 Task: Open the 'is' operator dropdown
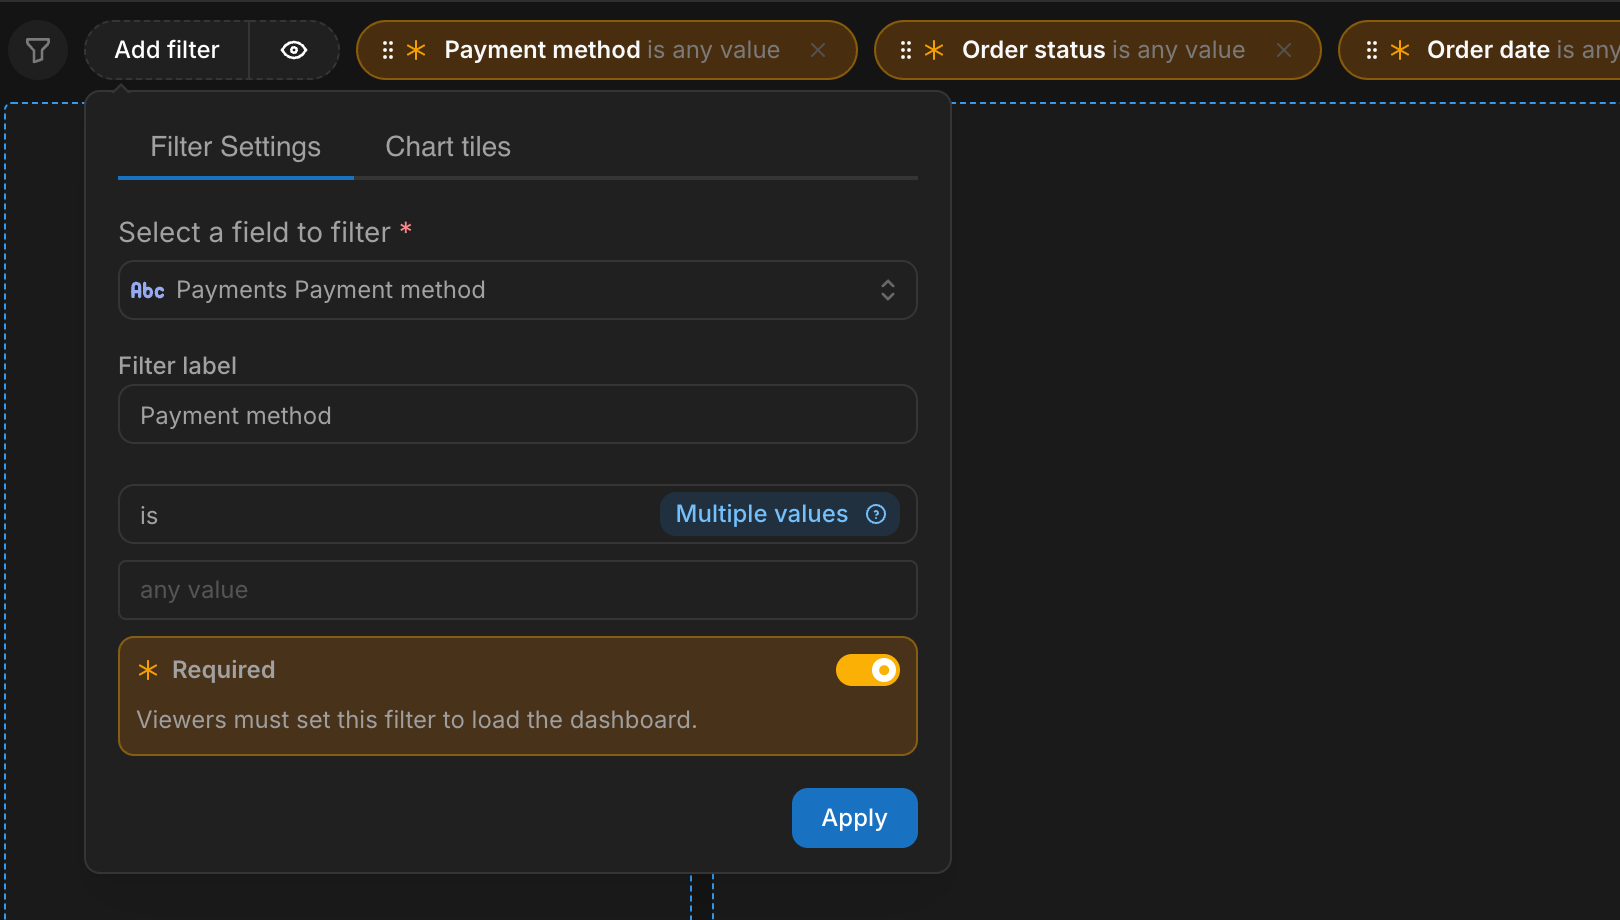coord(518,514)
